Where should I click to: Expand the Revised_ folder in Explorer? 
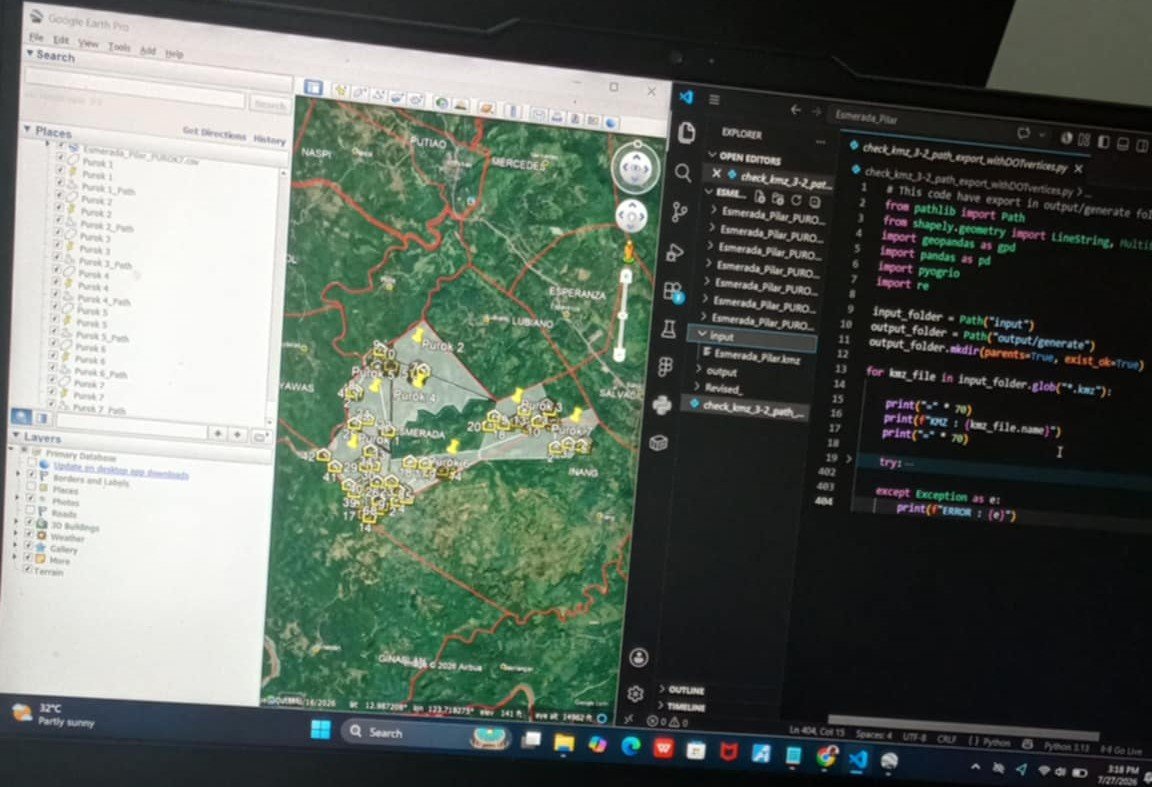697,387
